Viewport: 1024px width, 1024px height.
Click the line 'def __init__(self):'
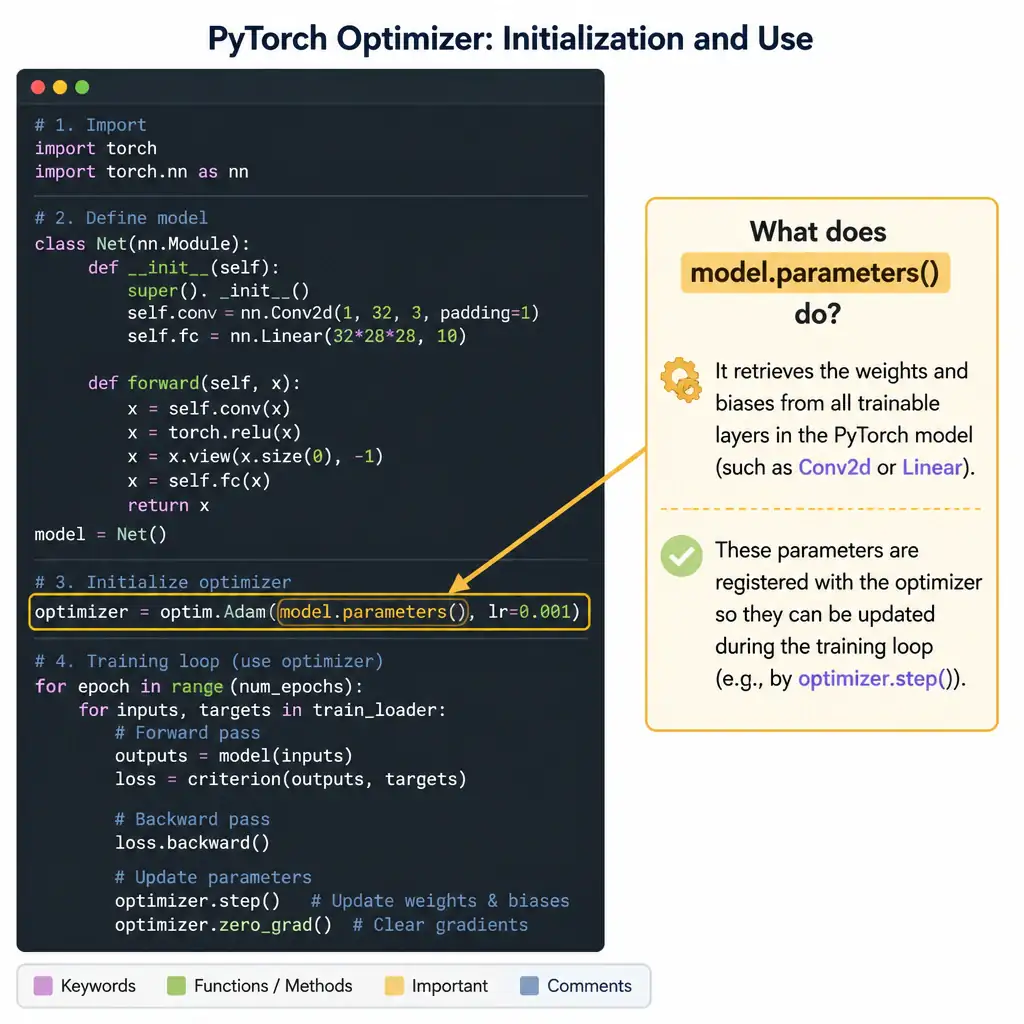184,268
